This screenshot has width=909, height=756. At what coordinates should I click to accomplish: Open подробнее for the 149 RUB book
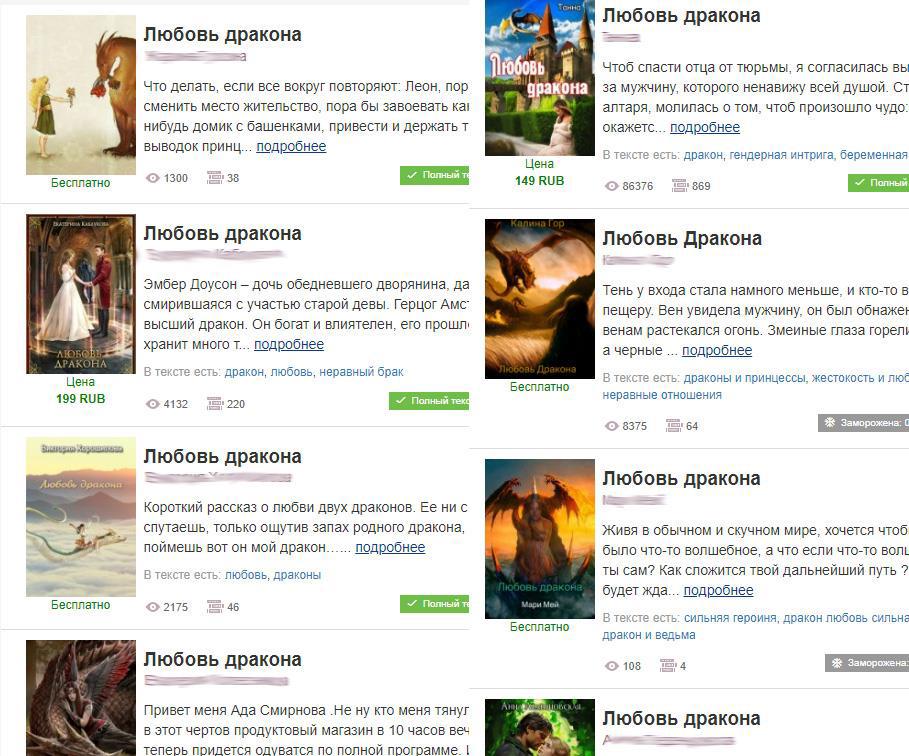pyautogui.click(x=705, y=127)
